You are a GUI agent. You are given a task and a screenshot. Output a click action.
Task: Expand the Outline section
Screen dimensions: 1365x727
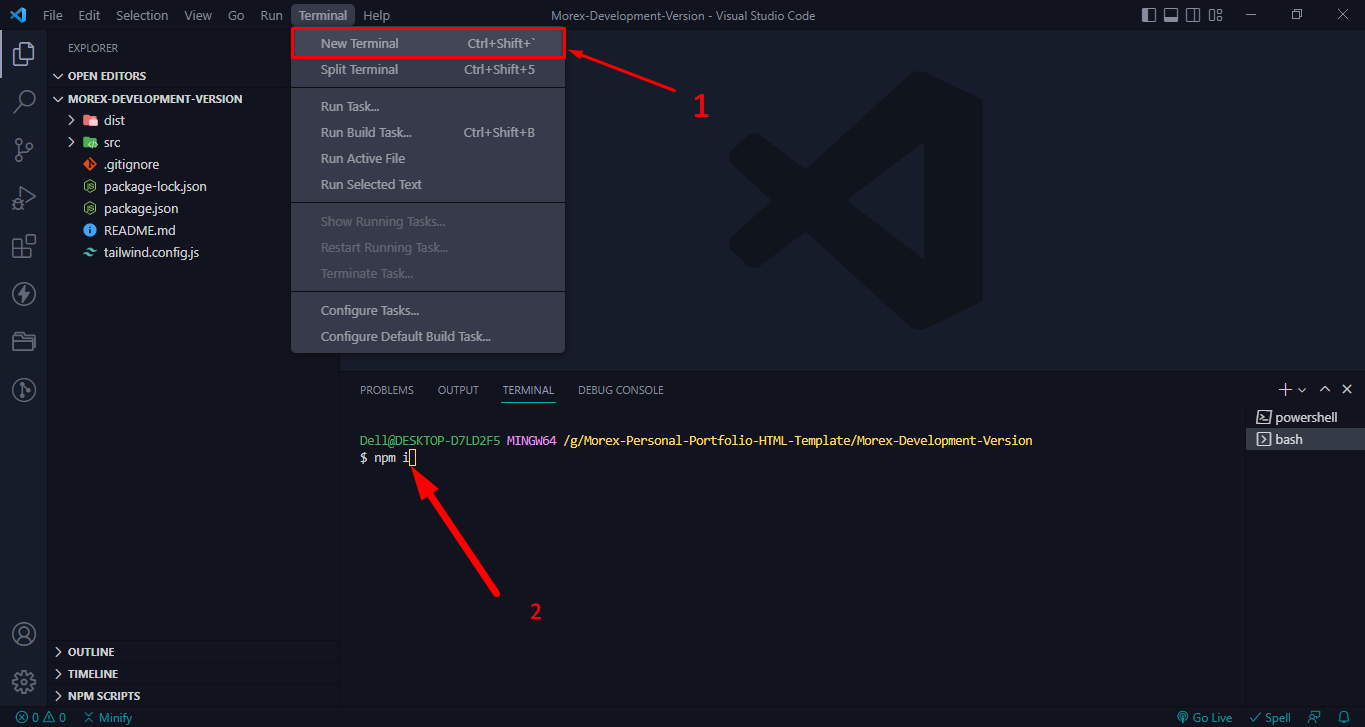(195, 652)
